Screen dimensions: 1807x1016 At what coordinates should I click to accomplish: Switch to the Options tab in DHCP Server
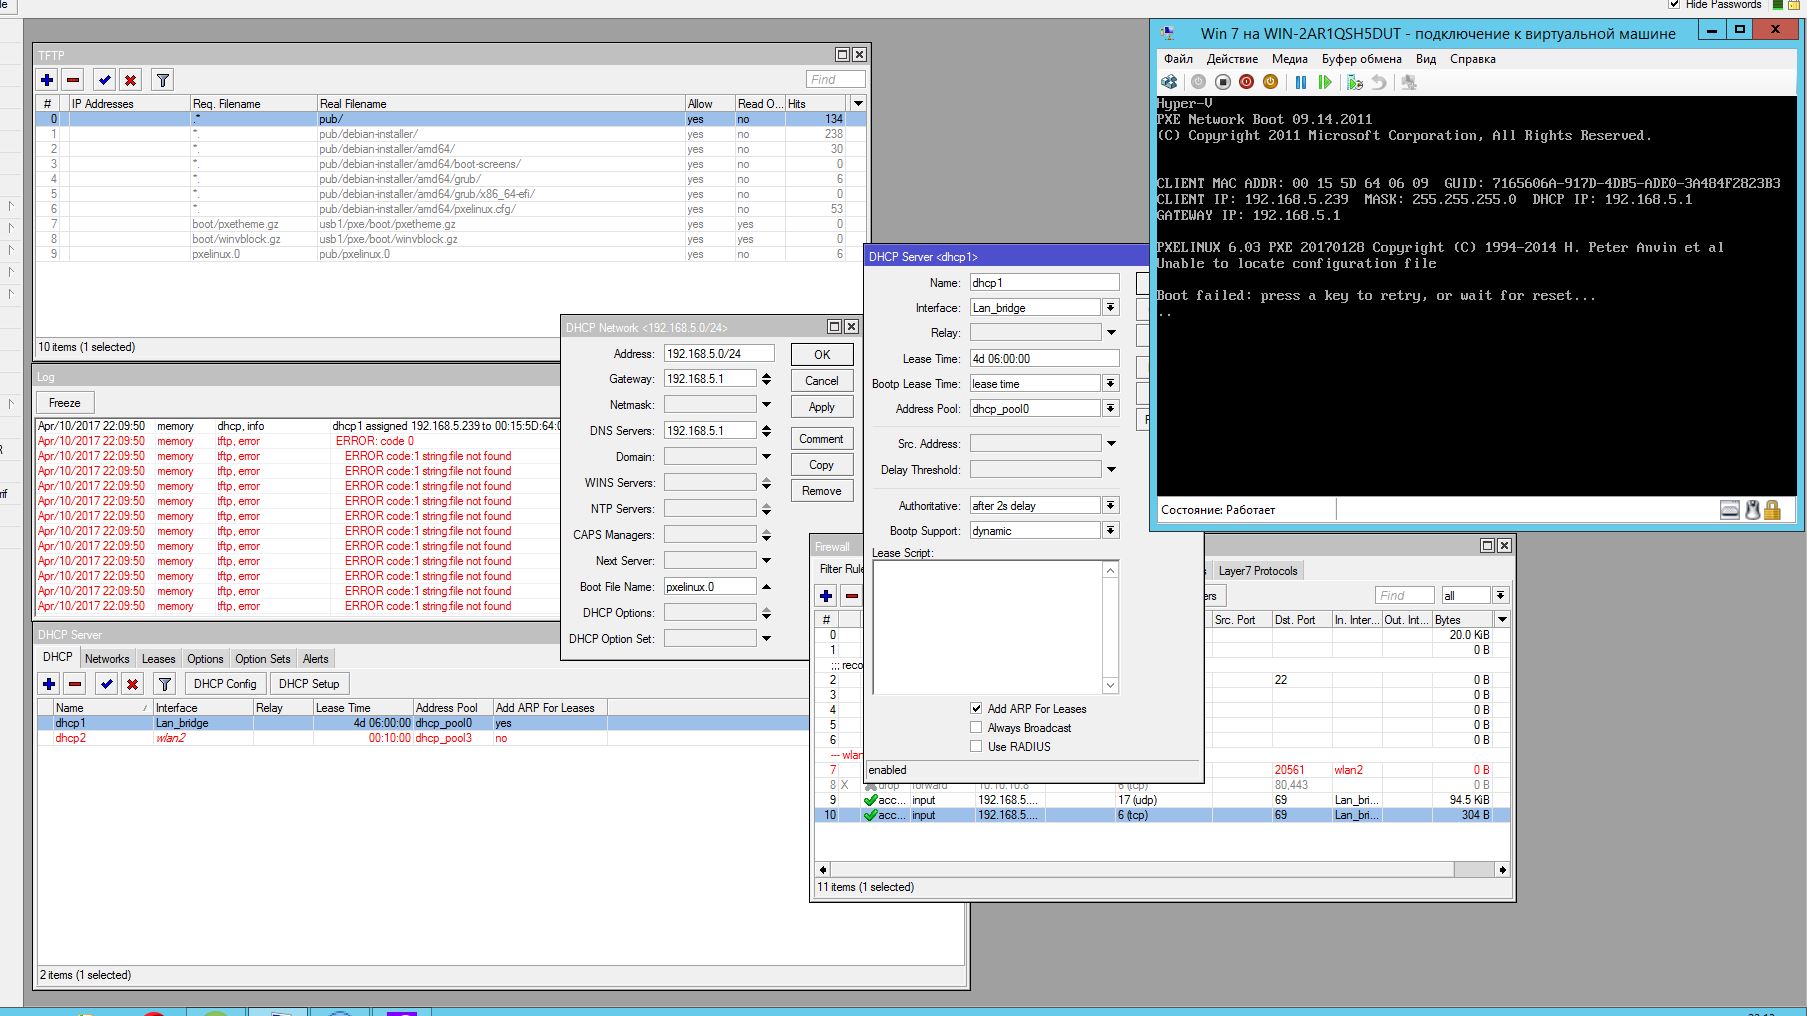205,658
